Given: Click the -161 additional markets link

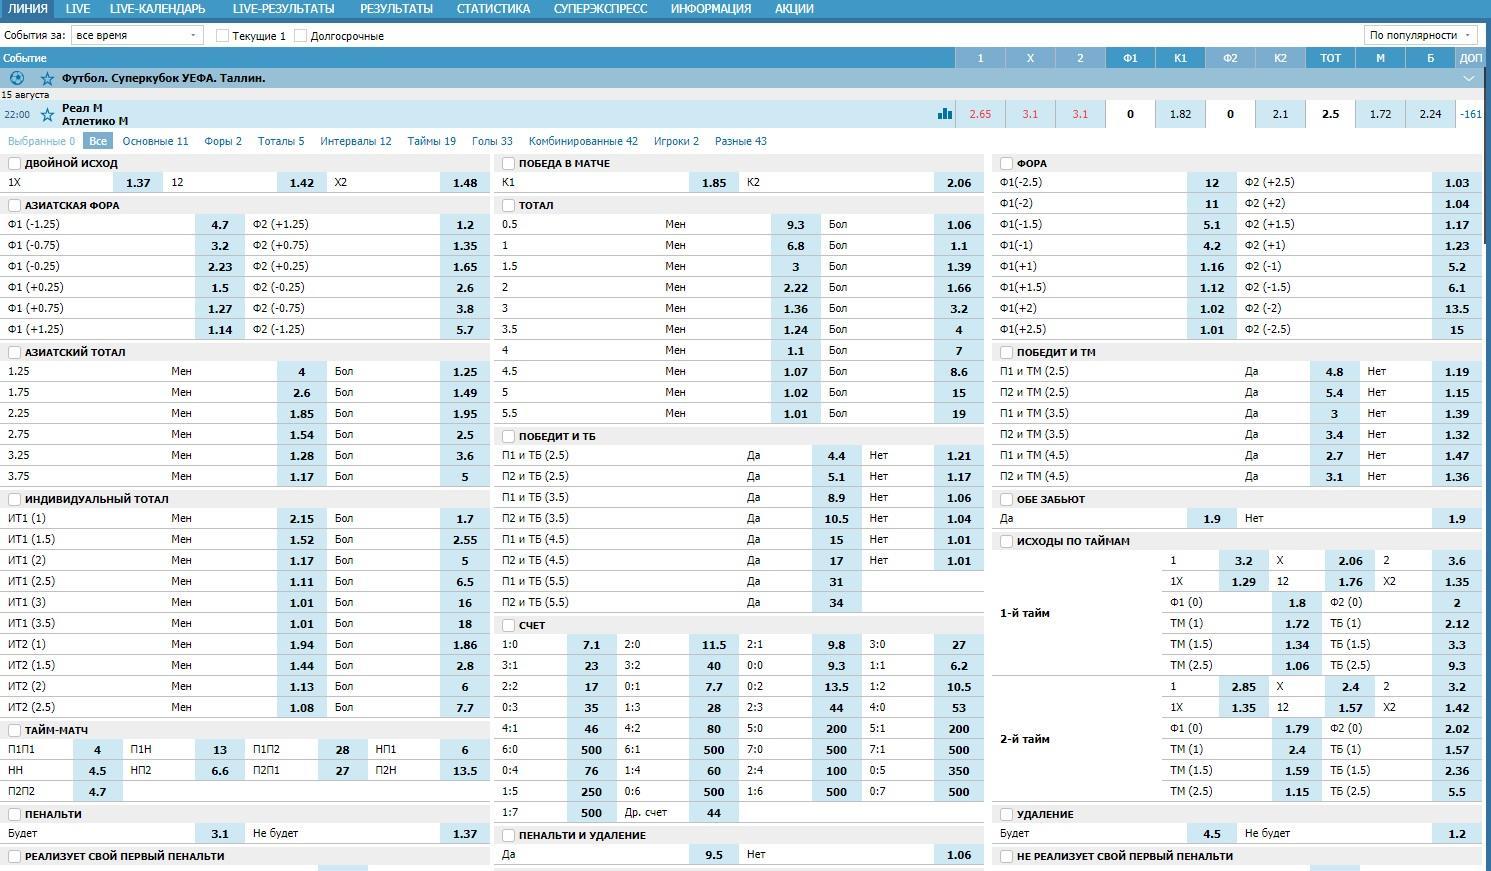Looking at the screenshot, I should [1470, 114].
